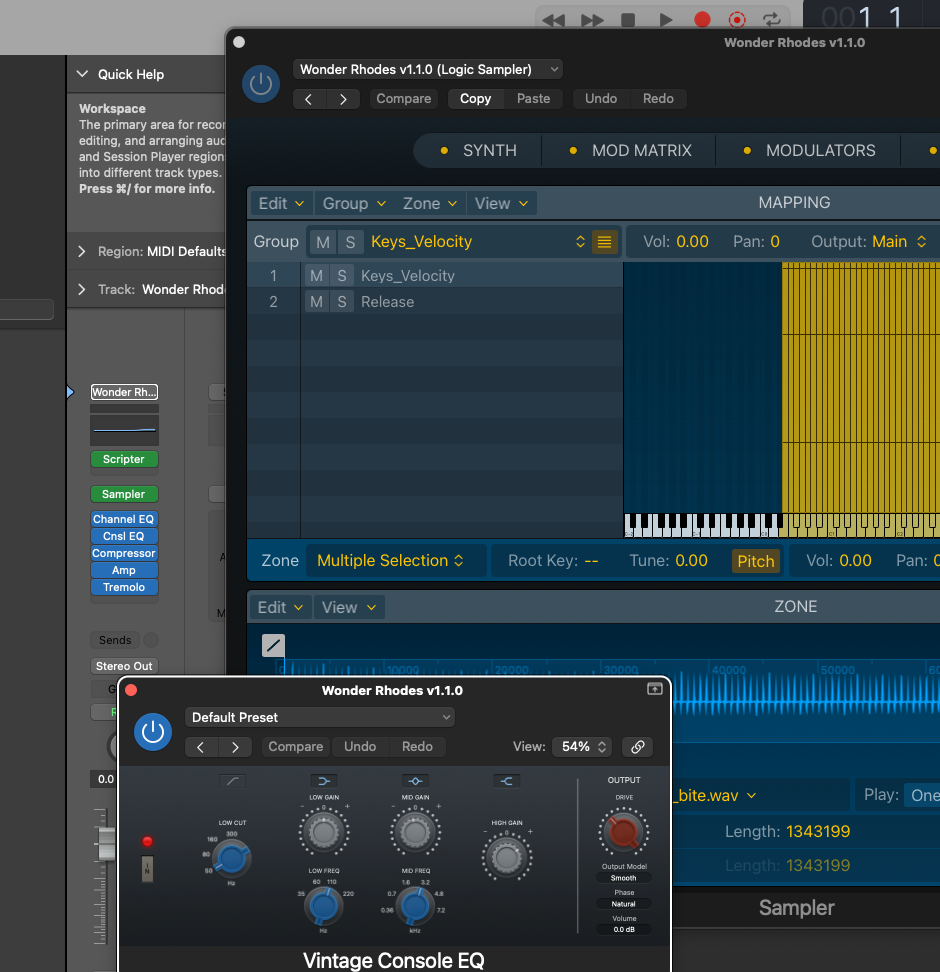Expand the Track Wonder Rhodes section

click(82, 289)
